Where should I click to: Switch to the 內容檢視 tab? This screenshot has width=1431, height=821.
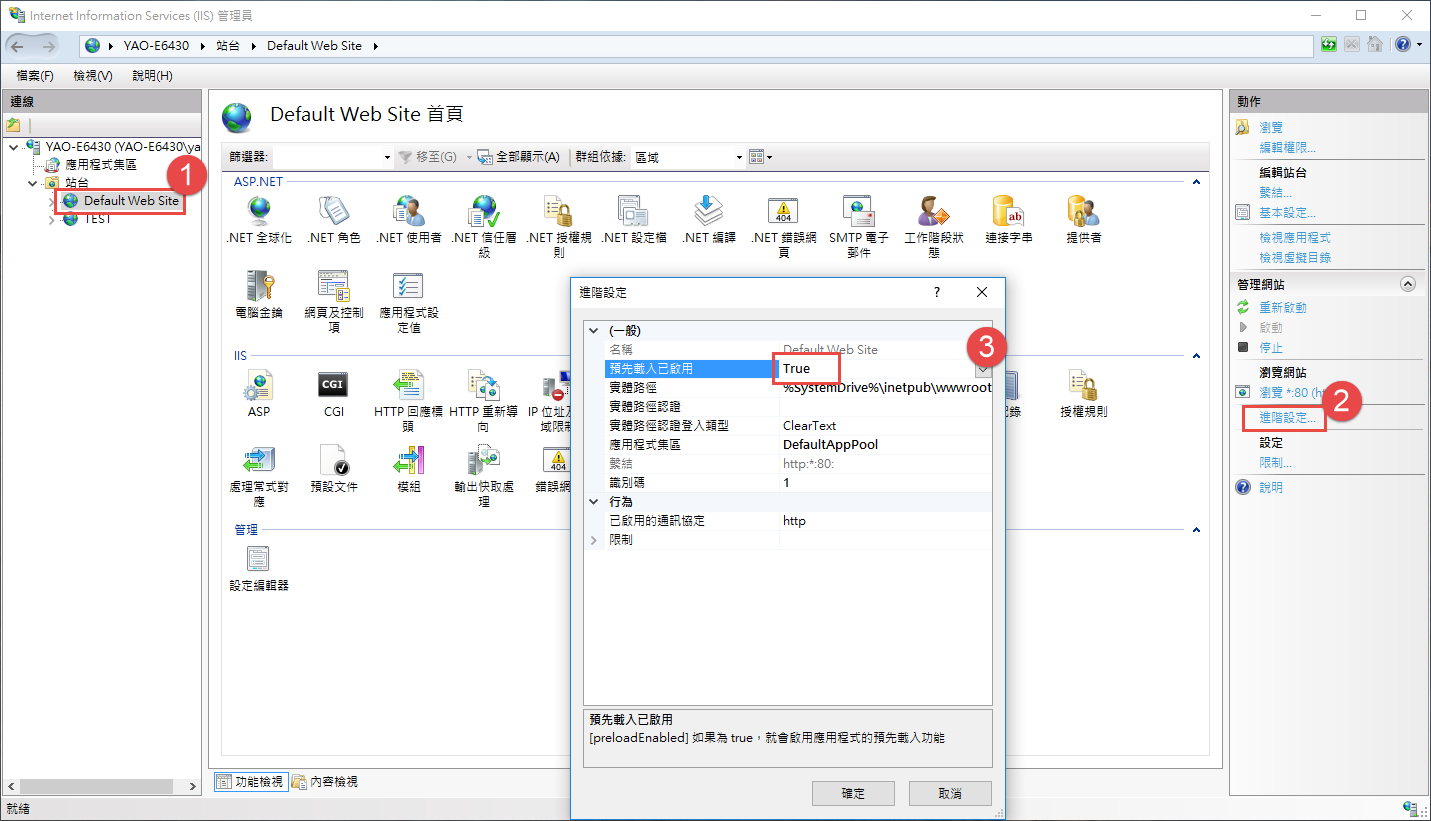[x=325, y=782]
